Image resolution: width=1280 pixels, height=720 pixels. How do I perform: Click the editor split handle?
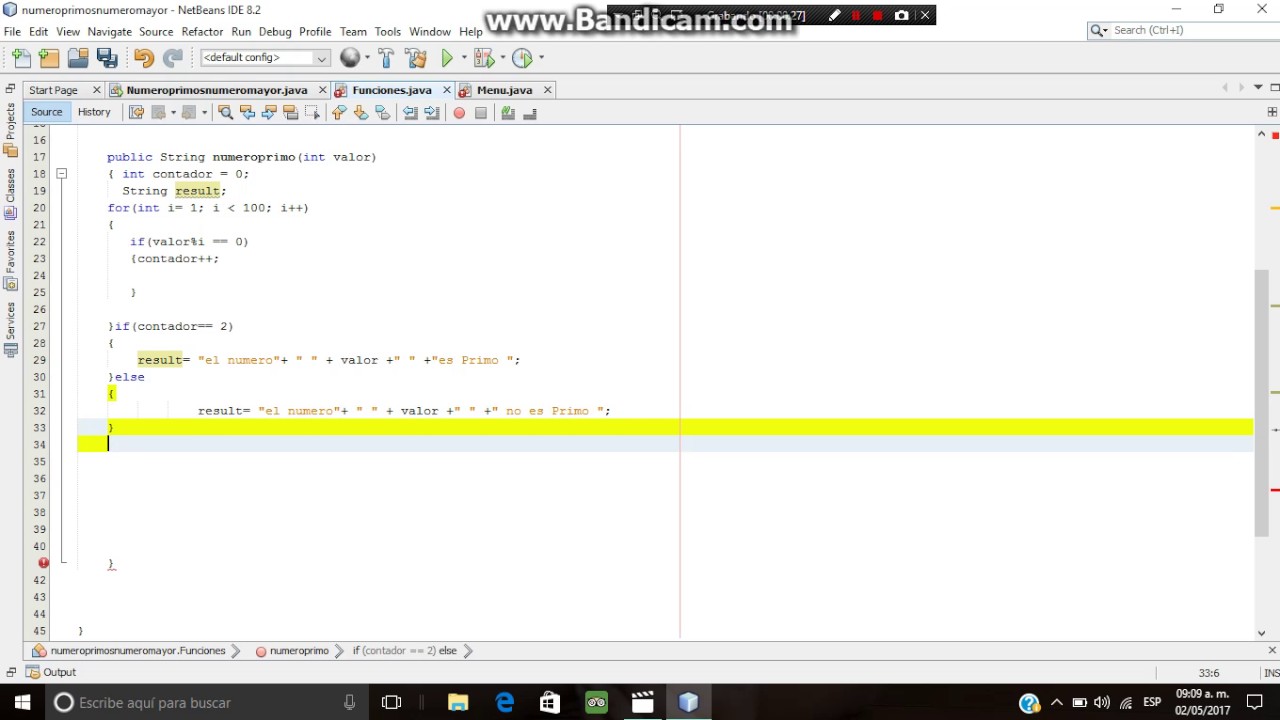[1272, 112]
